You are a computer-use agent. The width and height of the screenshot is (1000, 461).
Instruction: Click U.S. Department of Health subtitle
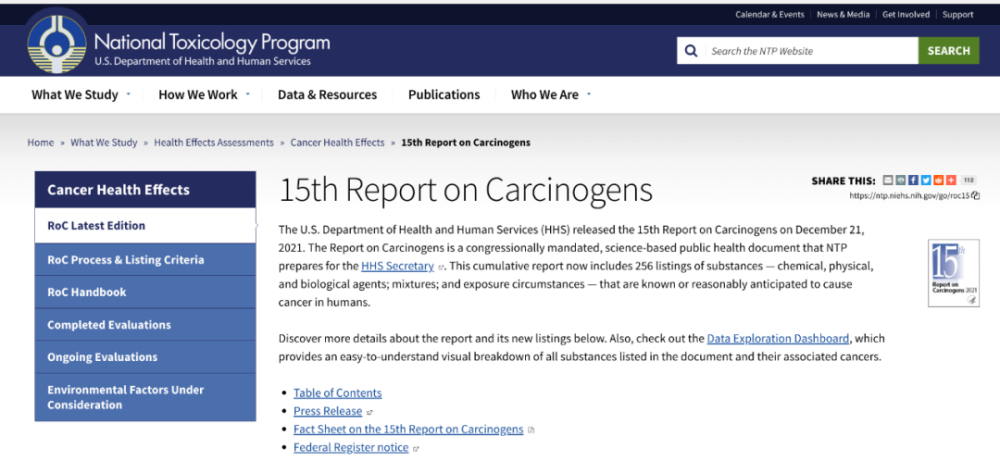coord(203,62)
